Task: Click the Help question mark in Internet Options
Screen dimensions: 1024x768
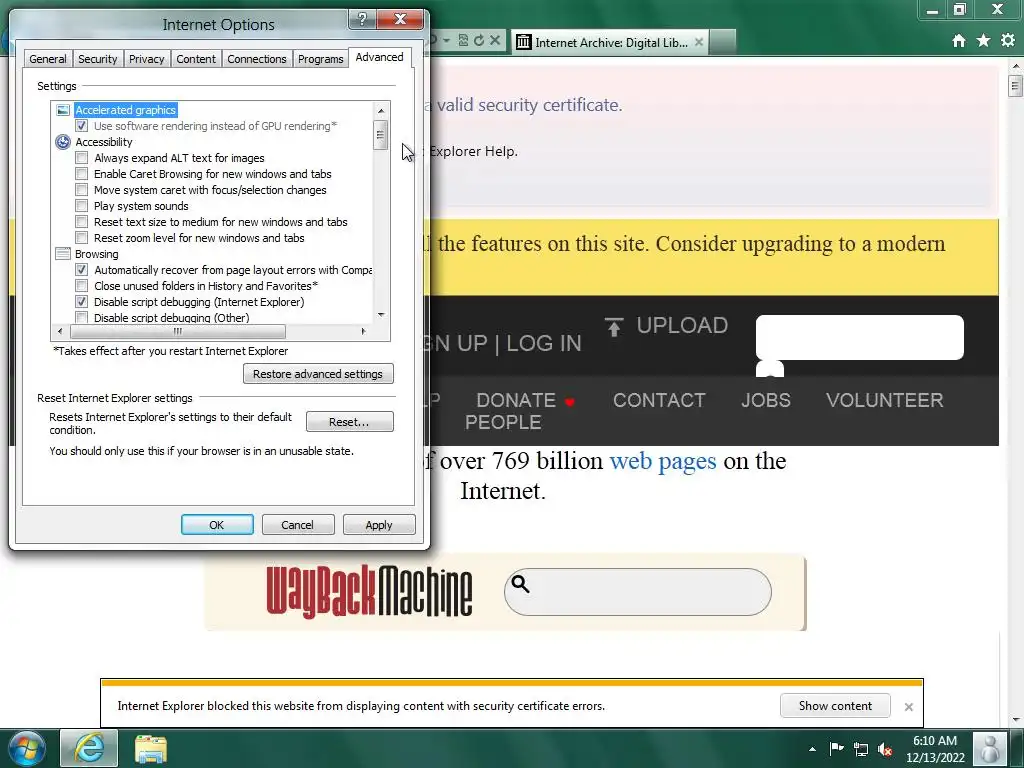Action: click(362, 18)
